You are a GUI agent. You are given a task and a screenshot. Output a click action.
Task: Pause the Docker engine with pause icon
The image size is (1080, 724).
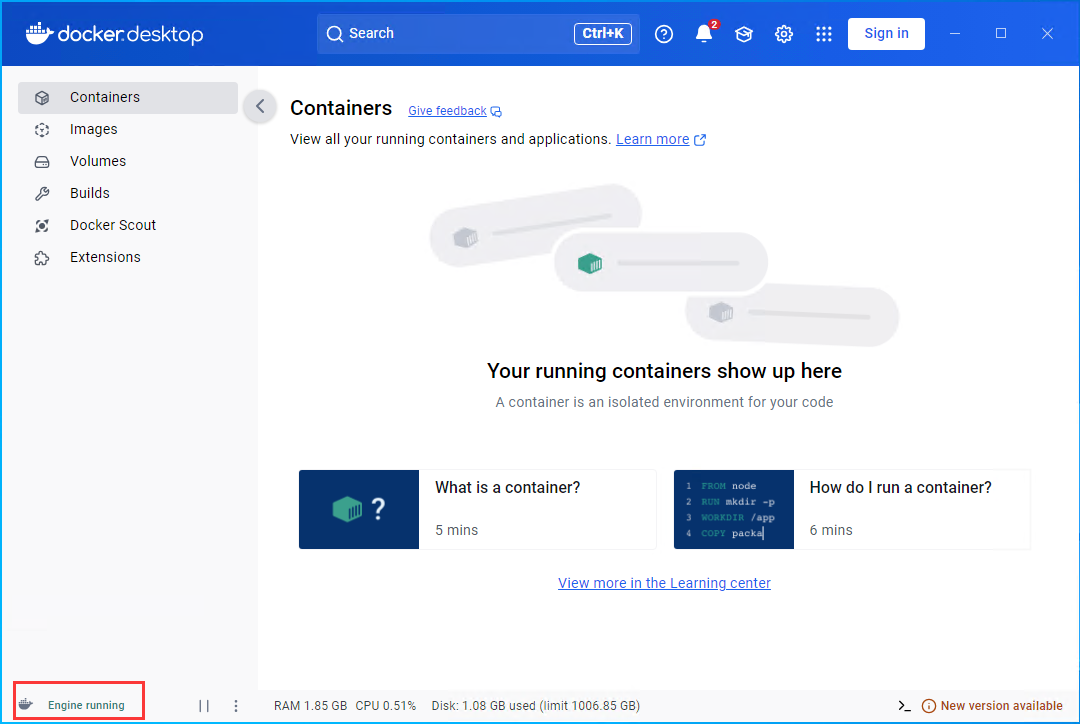(x=204, y=705)
